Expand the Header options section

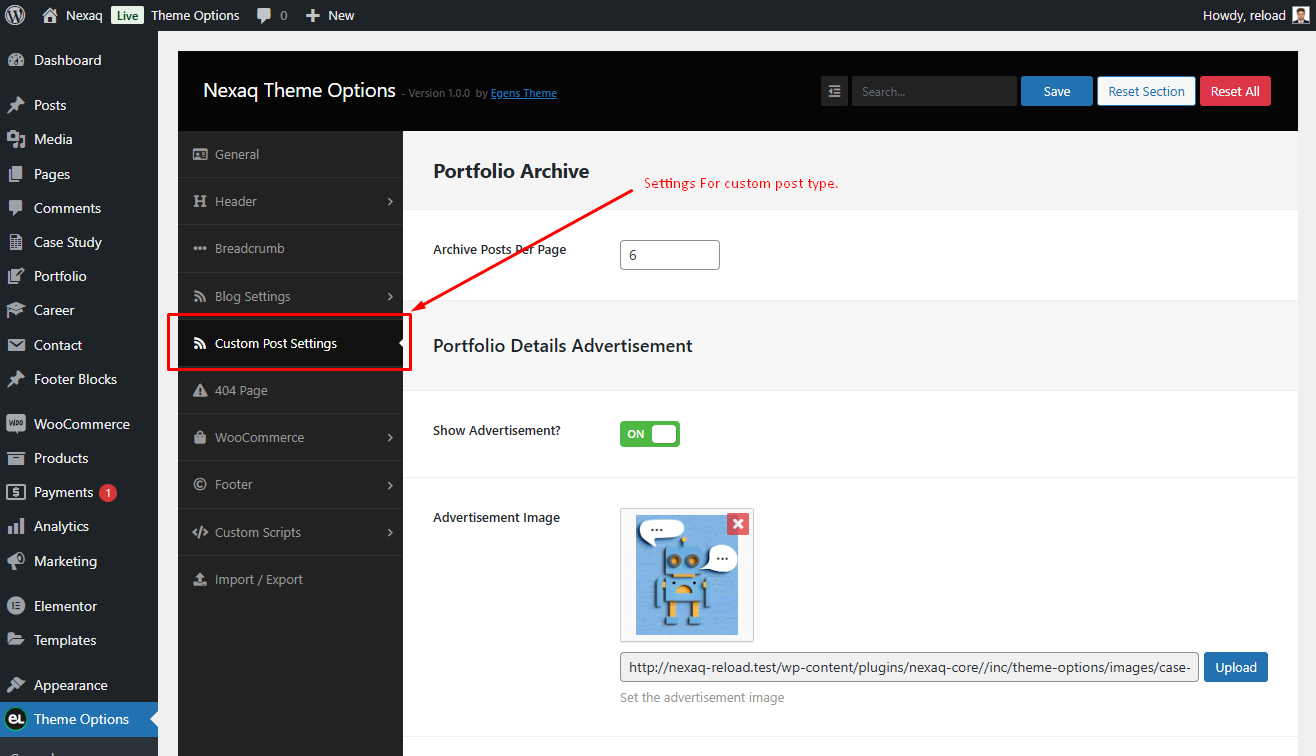290,201
